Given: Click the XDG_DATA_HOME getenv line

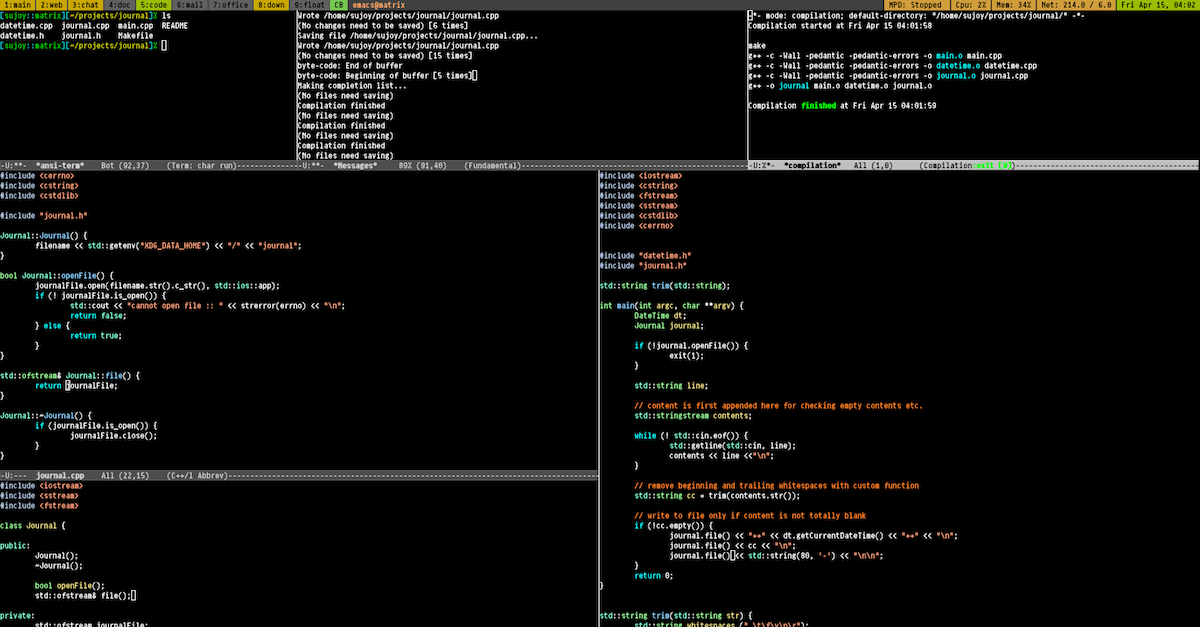Looking at the screenshot, I should (x=168, y=245).
